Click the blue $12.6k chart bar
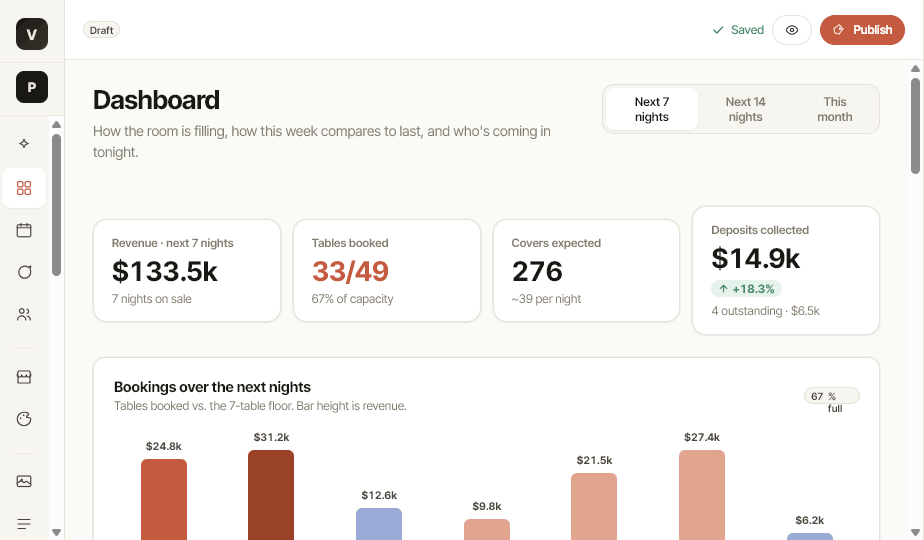Image resolution: width=924 pixels, height=540 pixels. pyautogui.click(x=379, y=523)
